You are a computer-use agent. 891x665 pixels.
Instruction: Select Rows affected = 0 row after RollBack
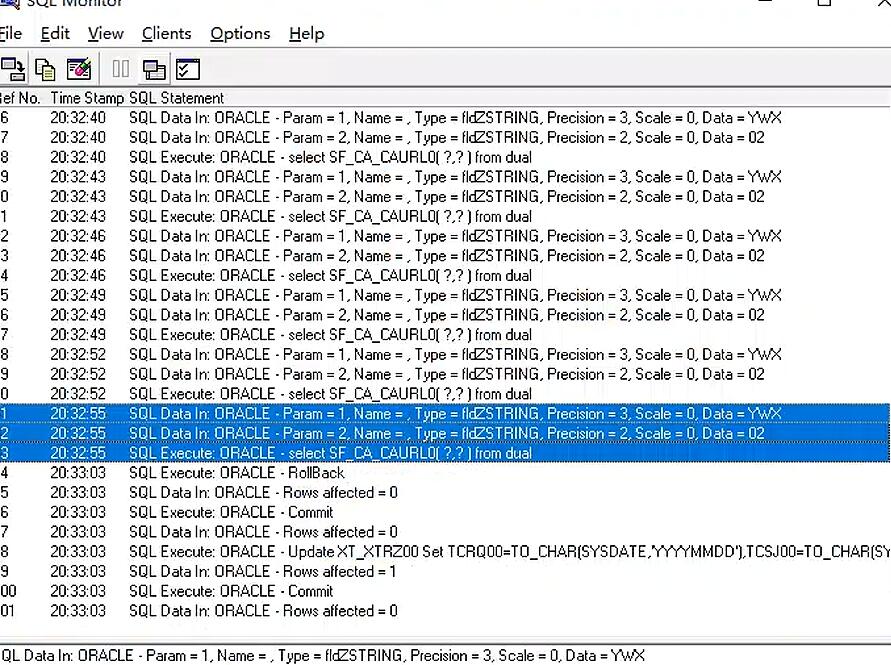(445, 492)
